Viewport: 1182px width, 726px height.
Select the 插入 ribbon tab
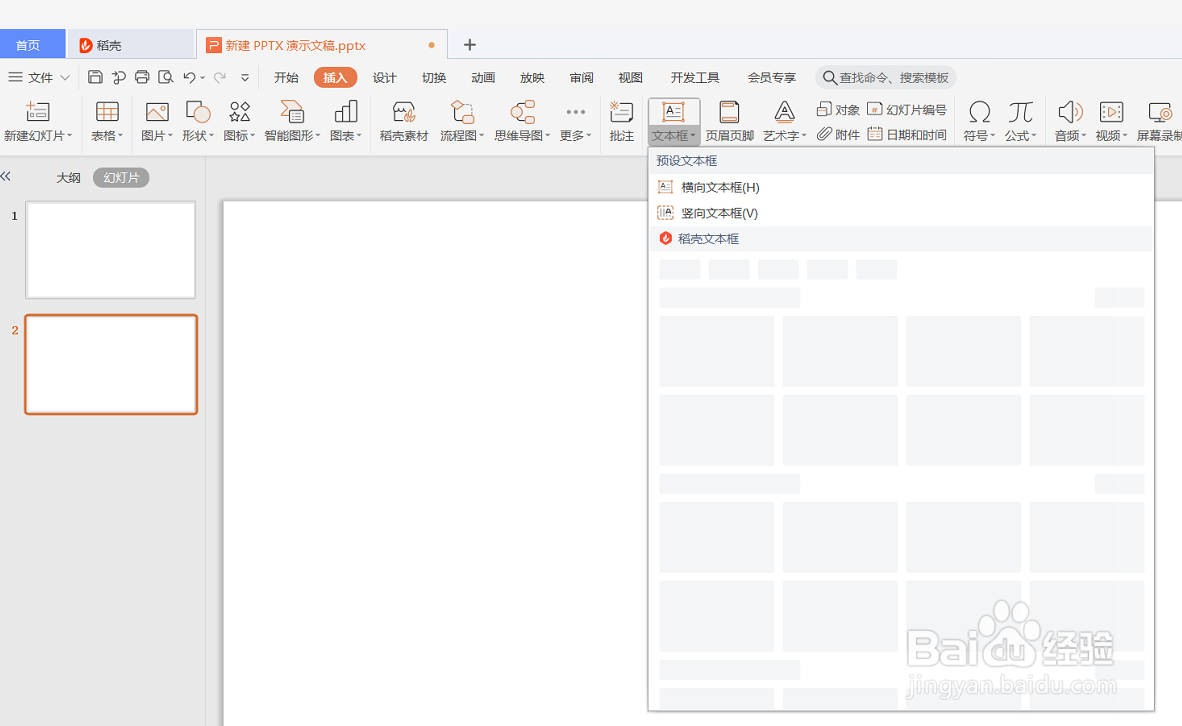click(335, 78)
